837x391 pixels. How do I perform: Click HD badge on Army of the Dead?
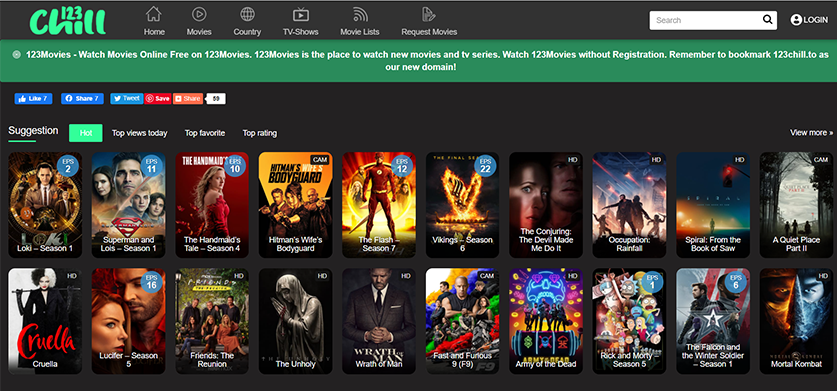coord(573,276)
